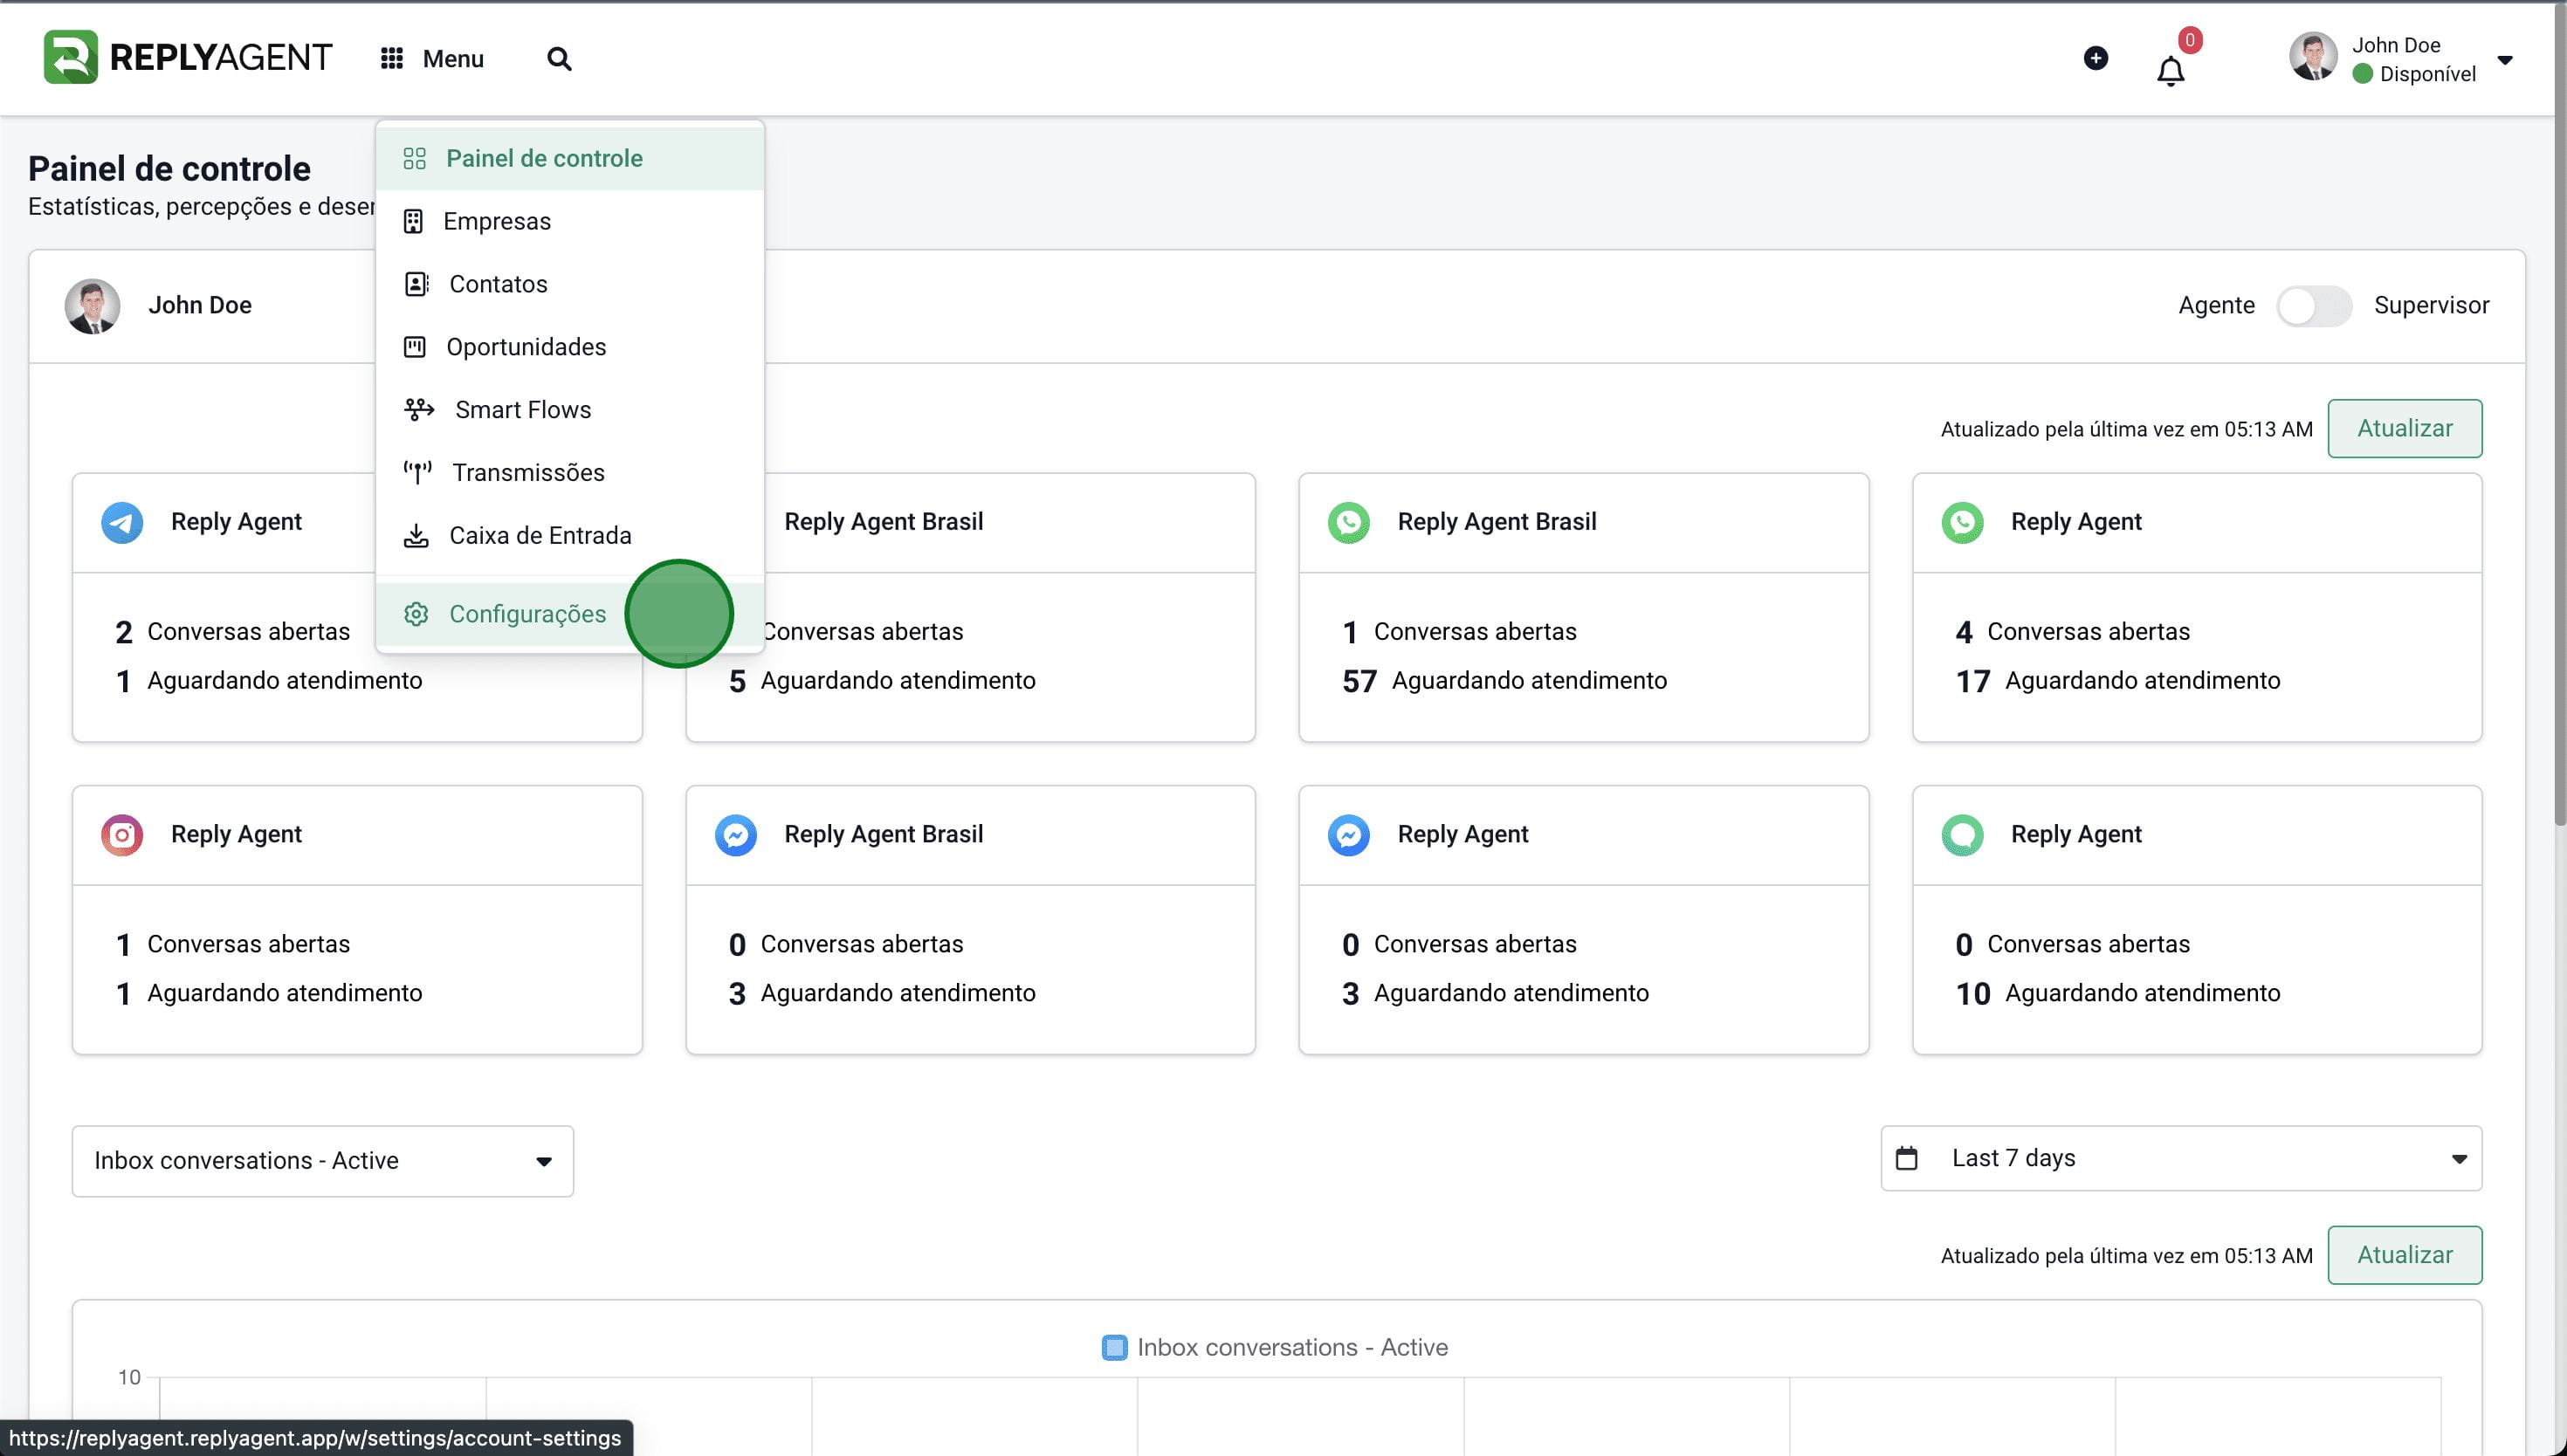Viewport: 2567px width, 1456px height.
Task: Click the upper Atualizar button
Action: [2404, 428]
